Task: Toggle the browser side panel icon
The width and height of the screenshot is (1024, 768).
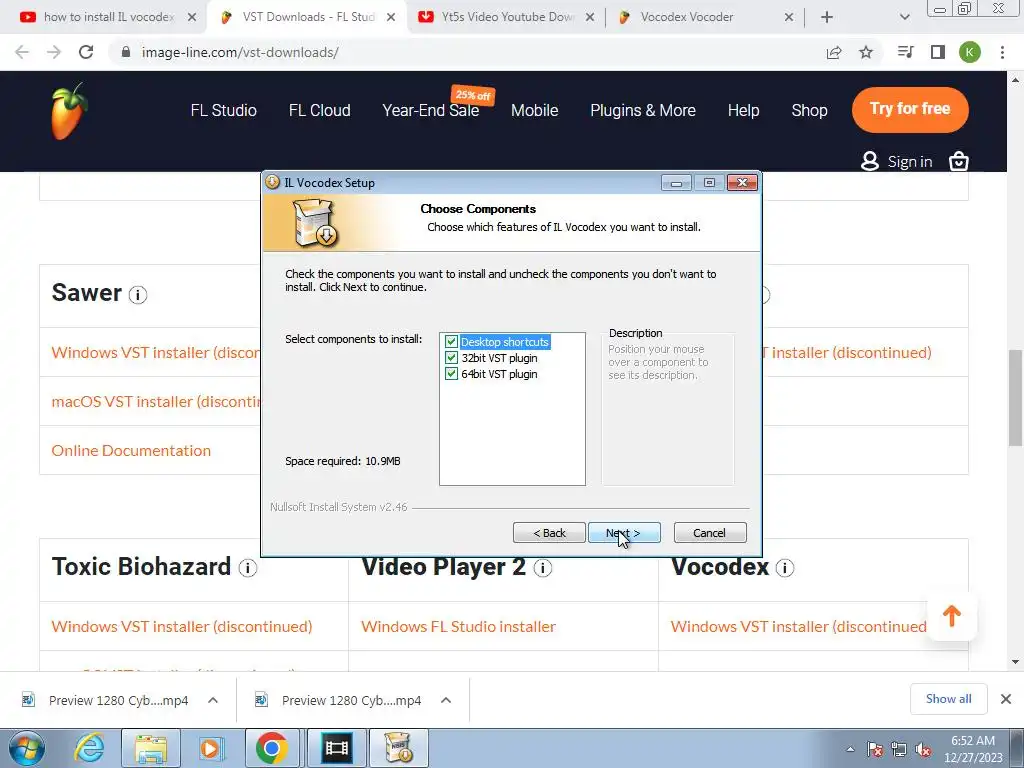Action: coord(938,52)
